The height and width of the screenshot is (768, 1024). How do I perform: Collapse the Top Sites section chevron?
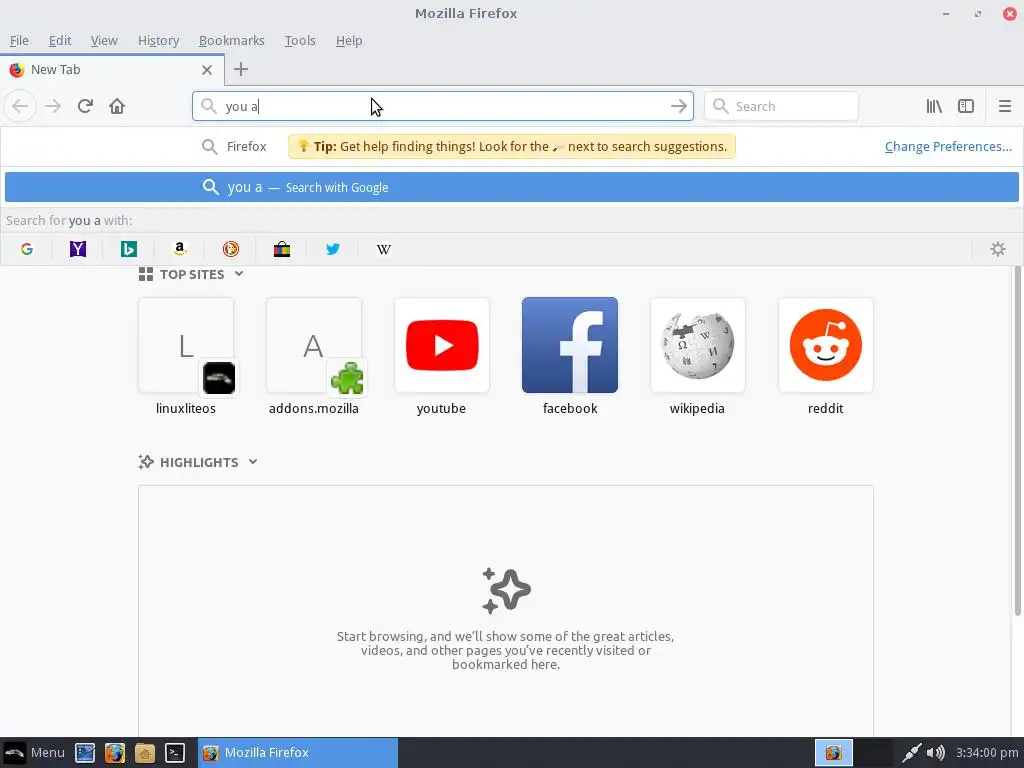point(239,274)
